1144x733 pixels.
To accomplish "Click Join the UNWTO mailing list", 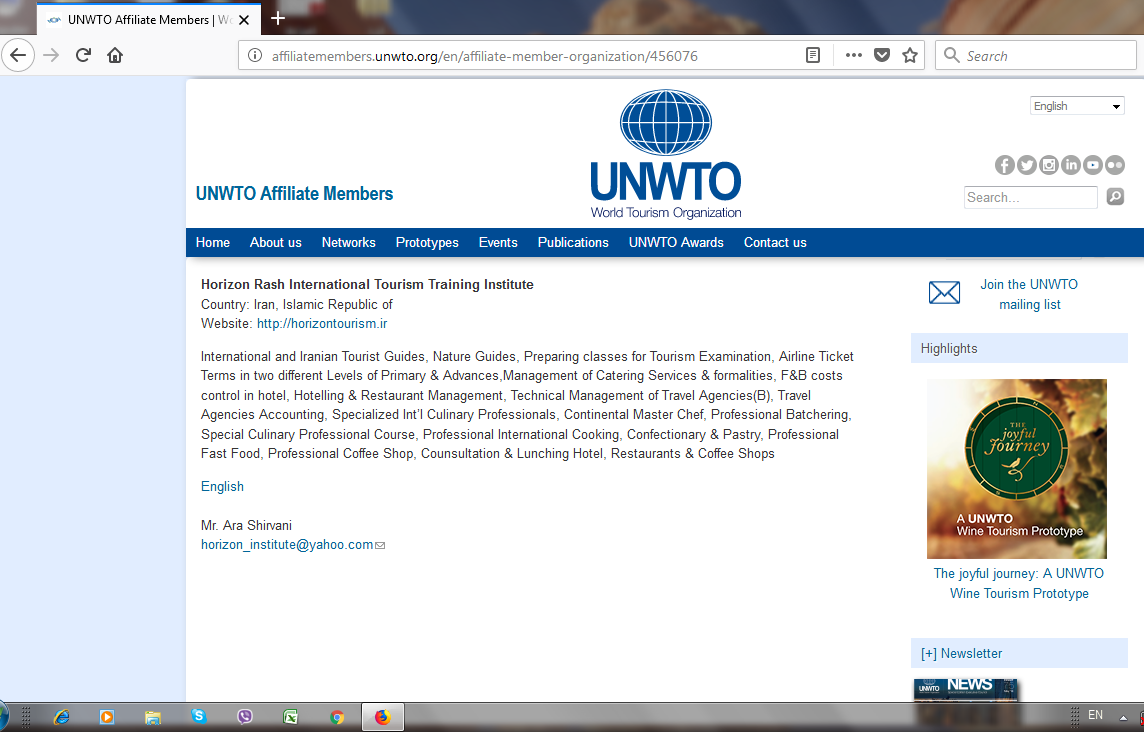I will pos(1029,294).
